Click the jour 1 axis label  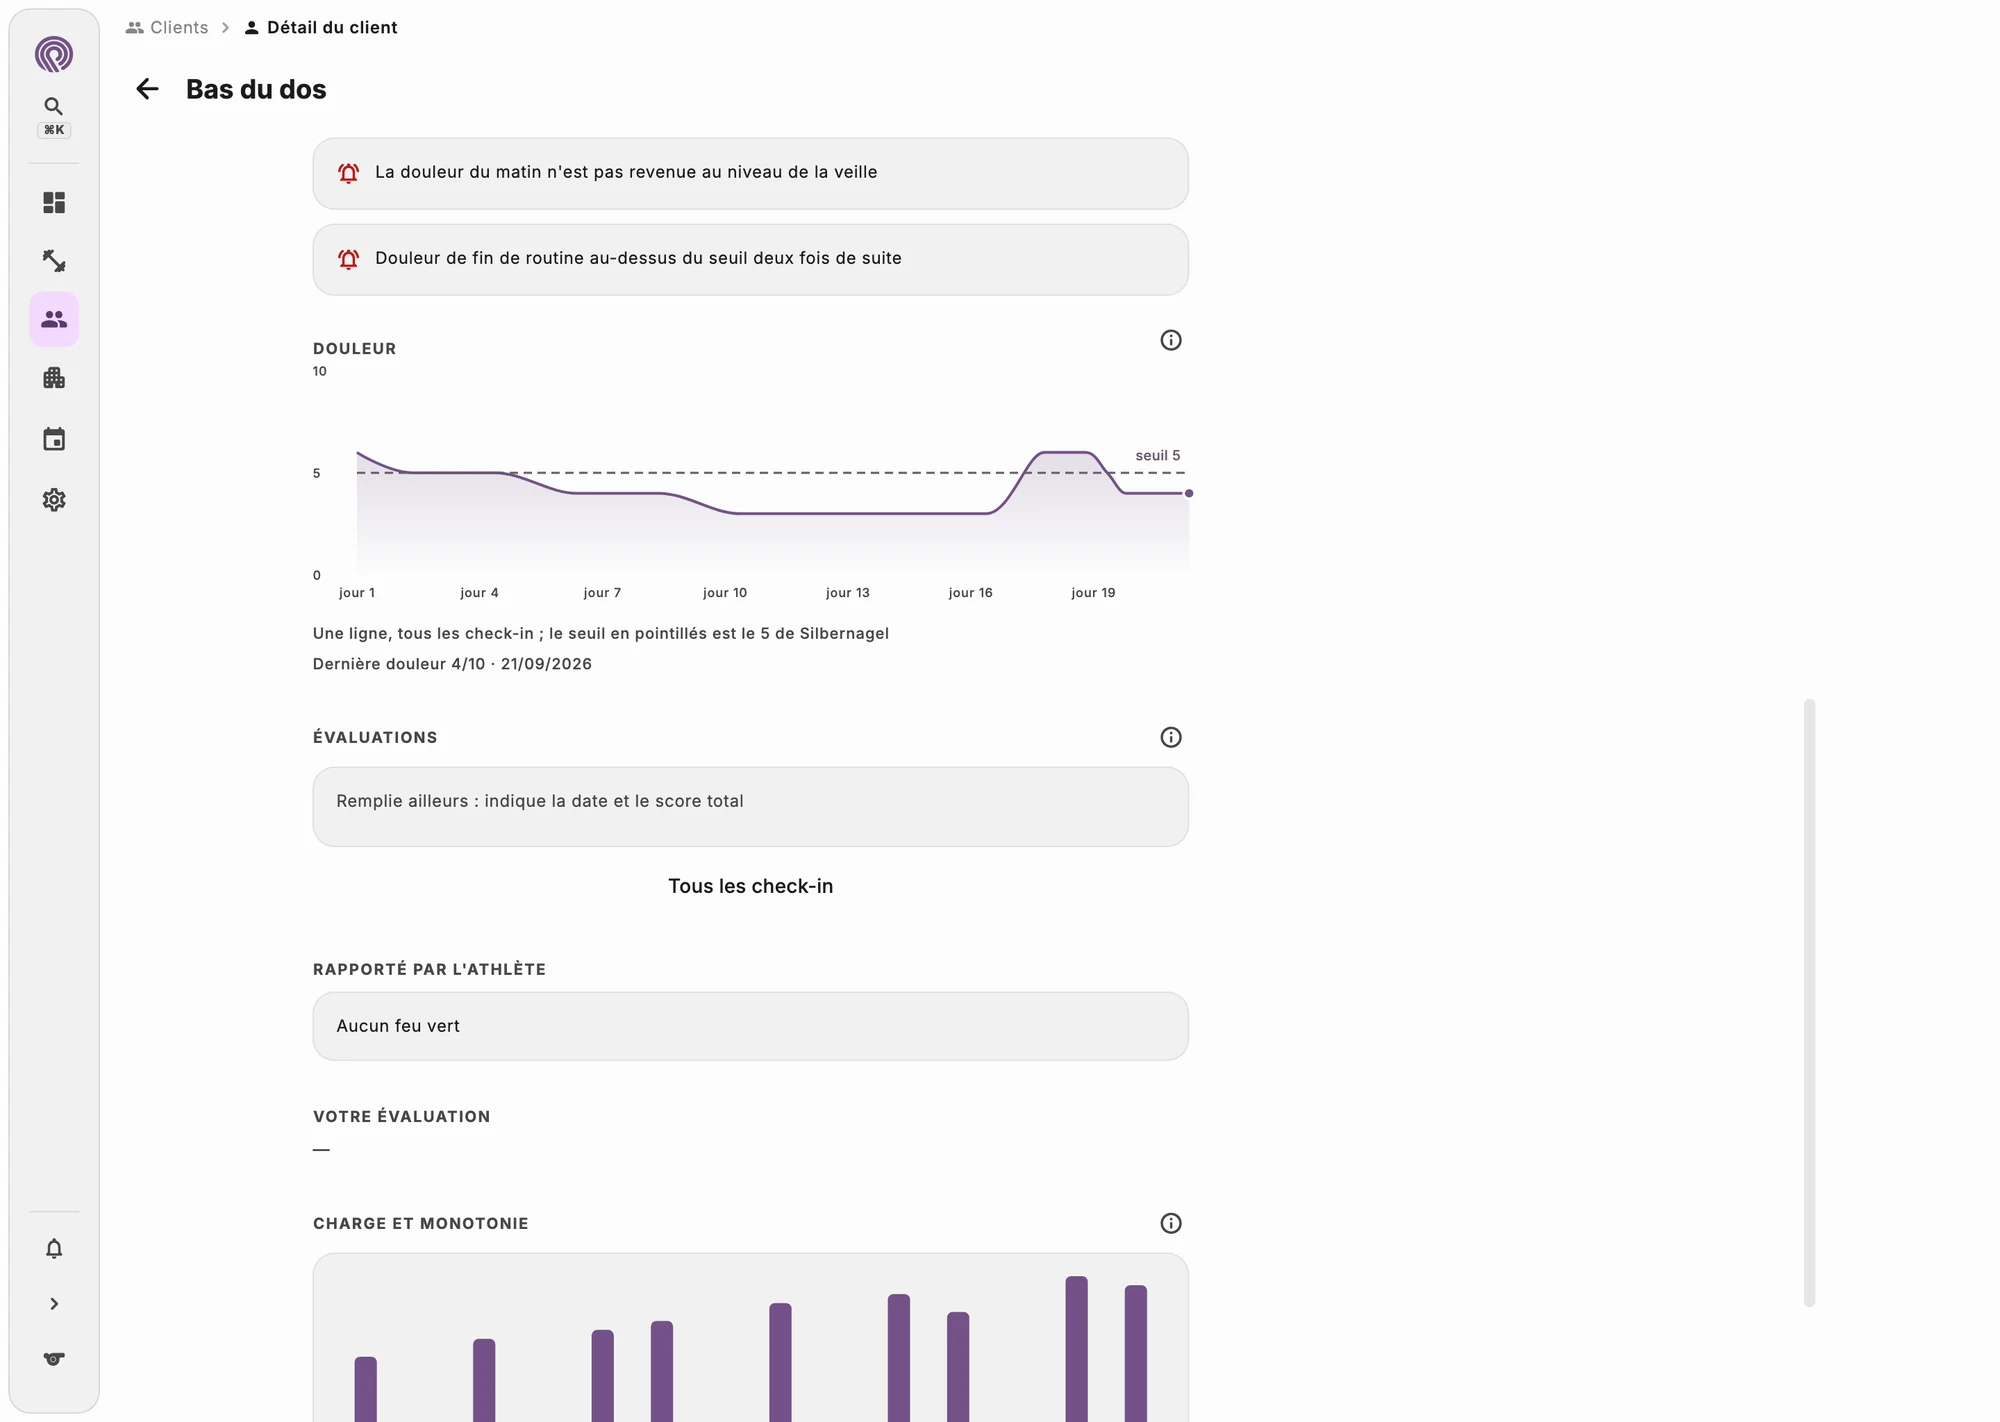tap(357, 592)
